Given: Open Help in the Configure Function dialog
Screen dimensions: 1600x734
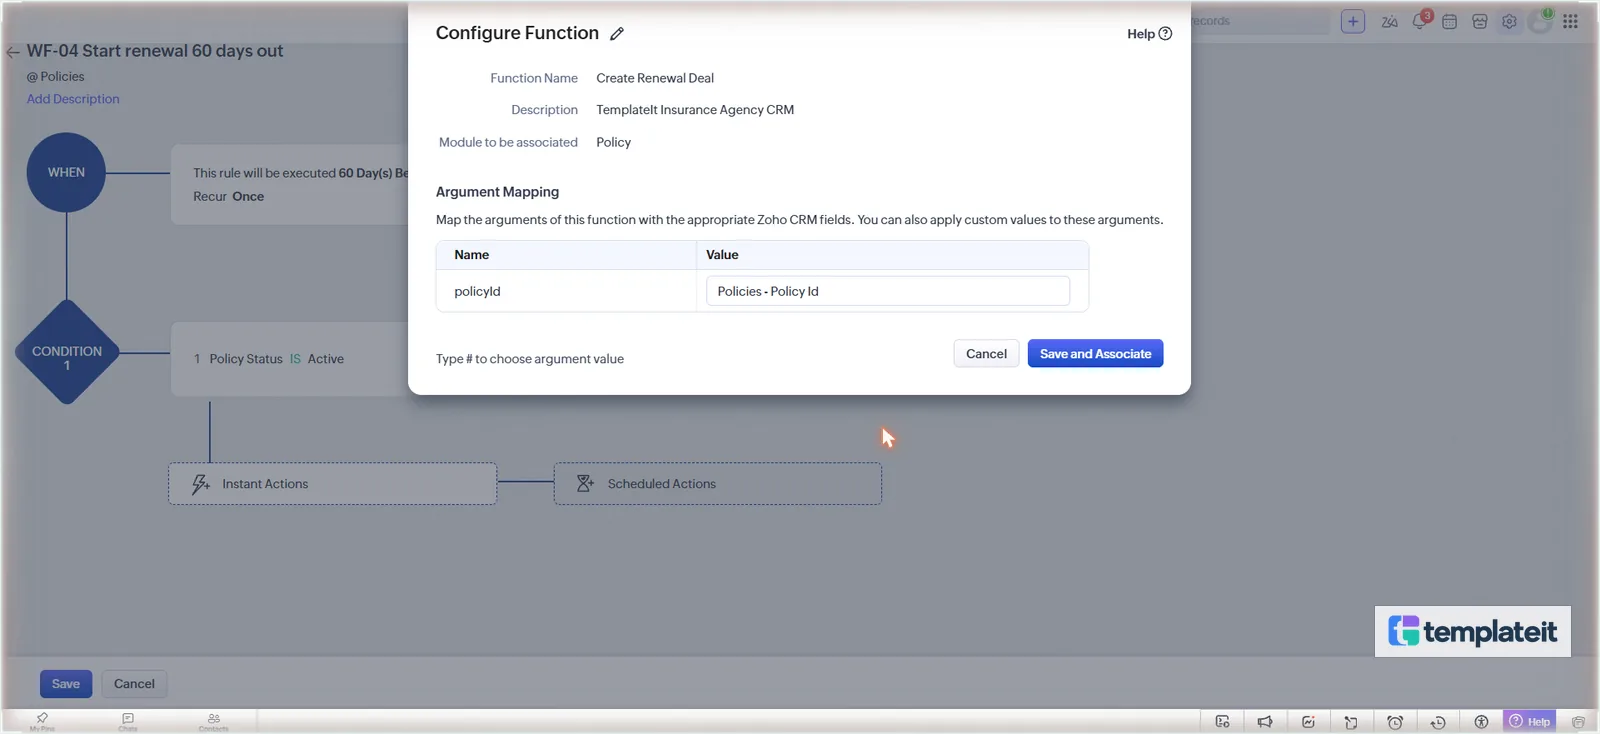Looking at the screenshot, I should pyautogui.click(x=1149, y=34).
